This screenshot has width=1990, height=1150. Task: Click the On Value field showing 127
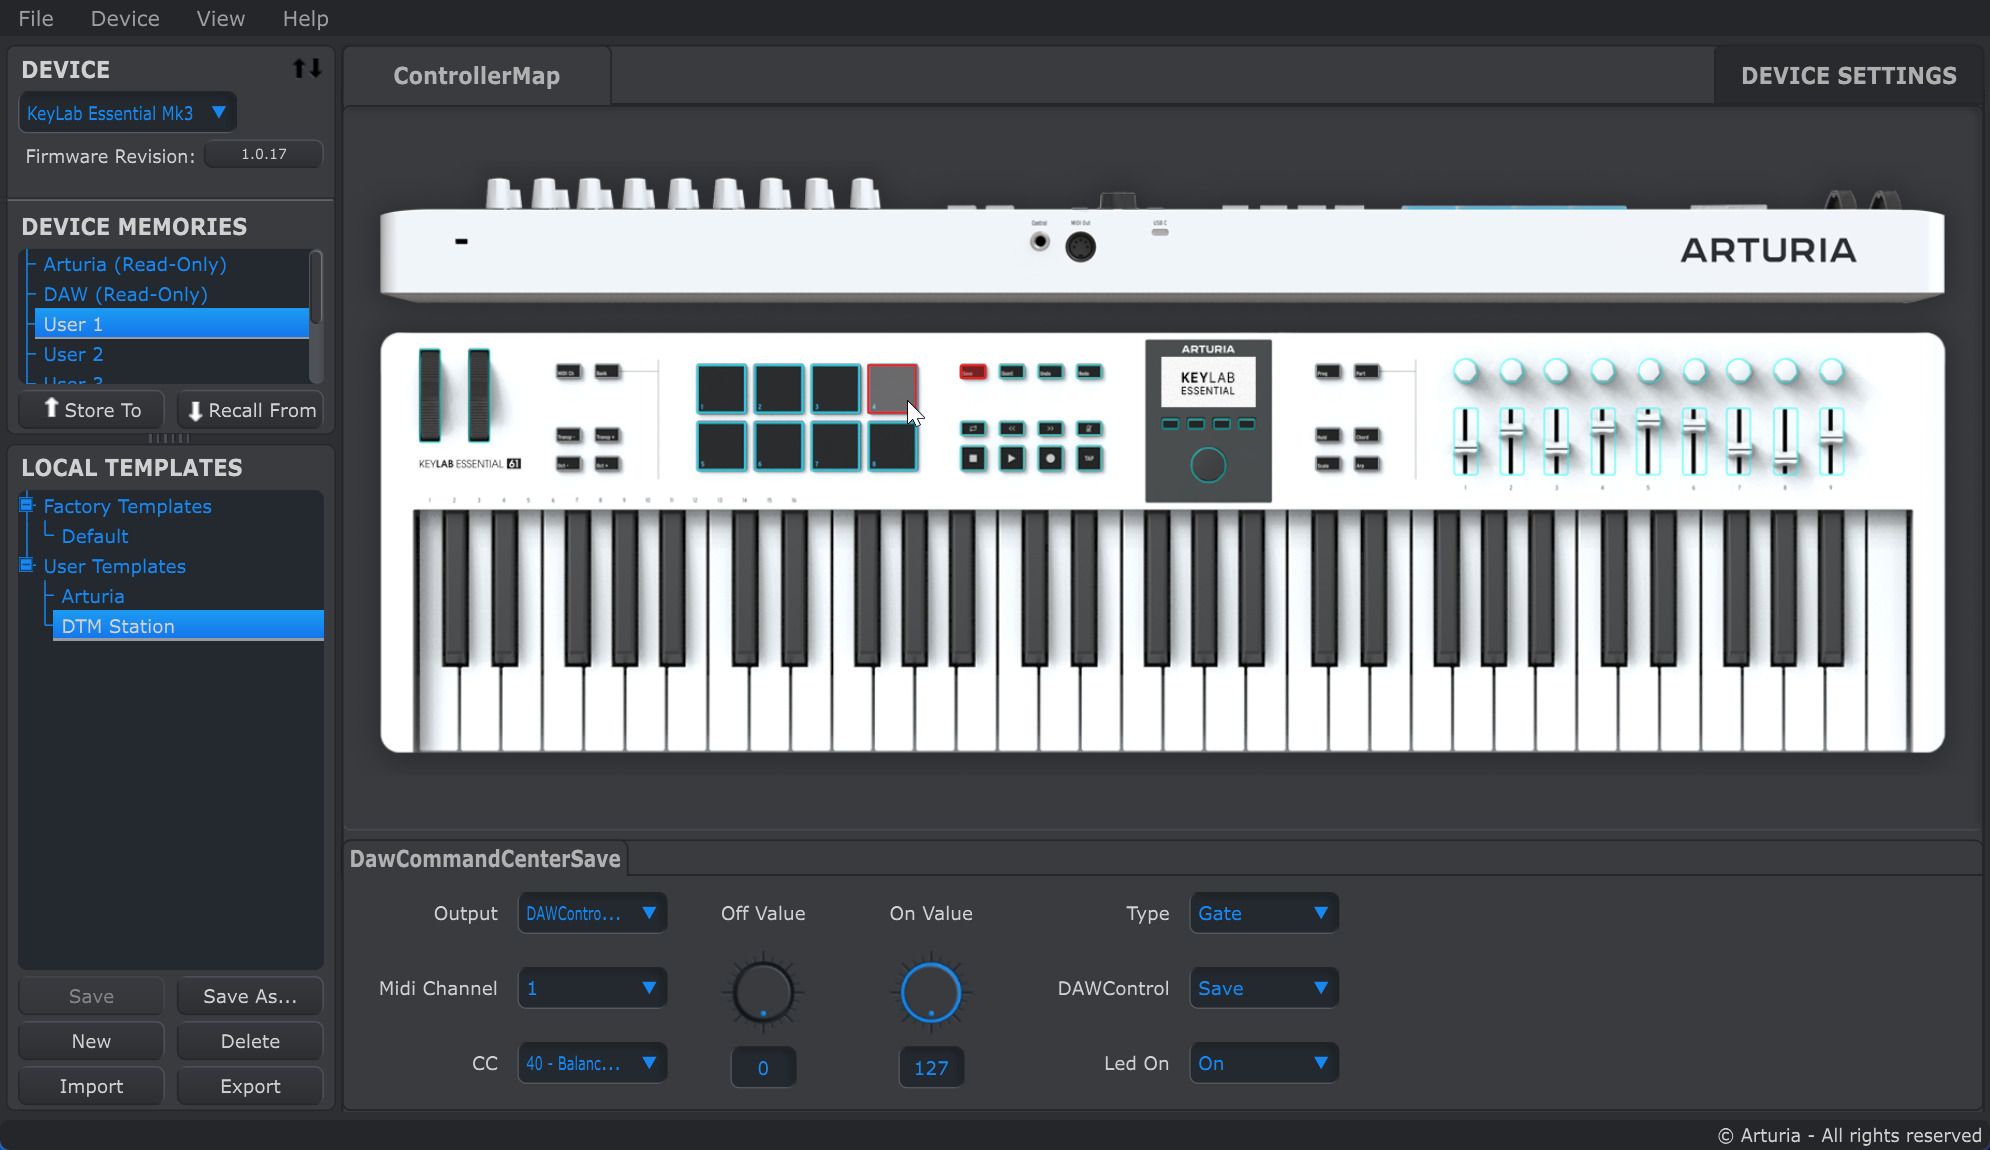click(x=931, y=1068)
